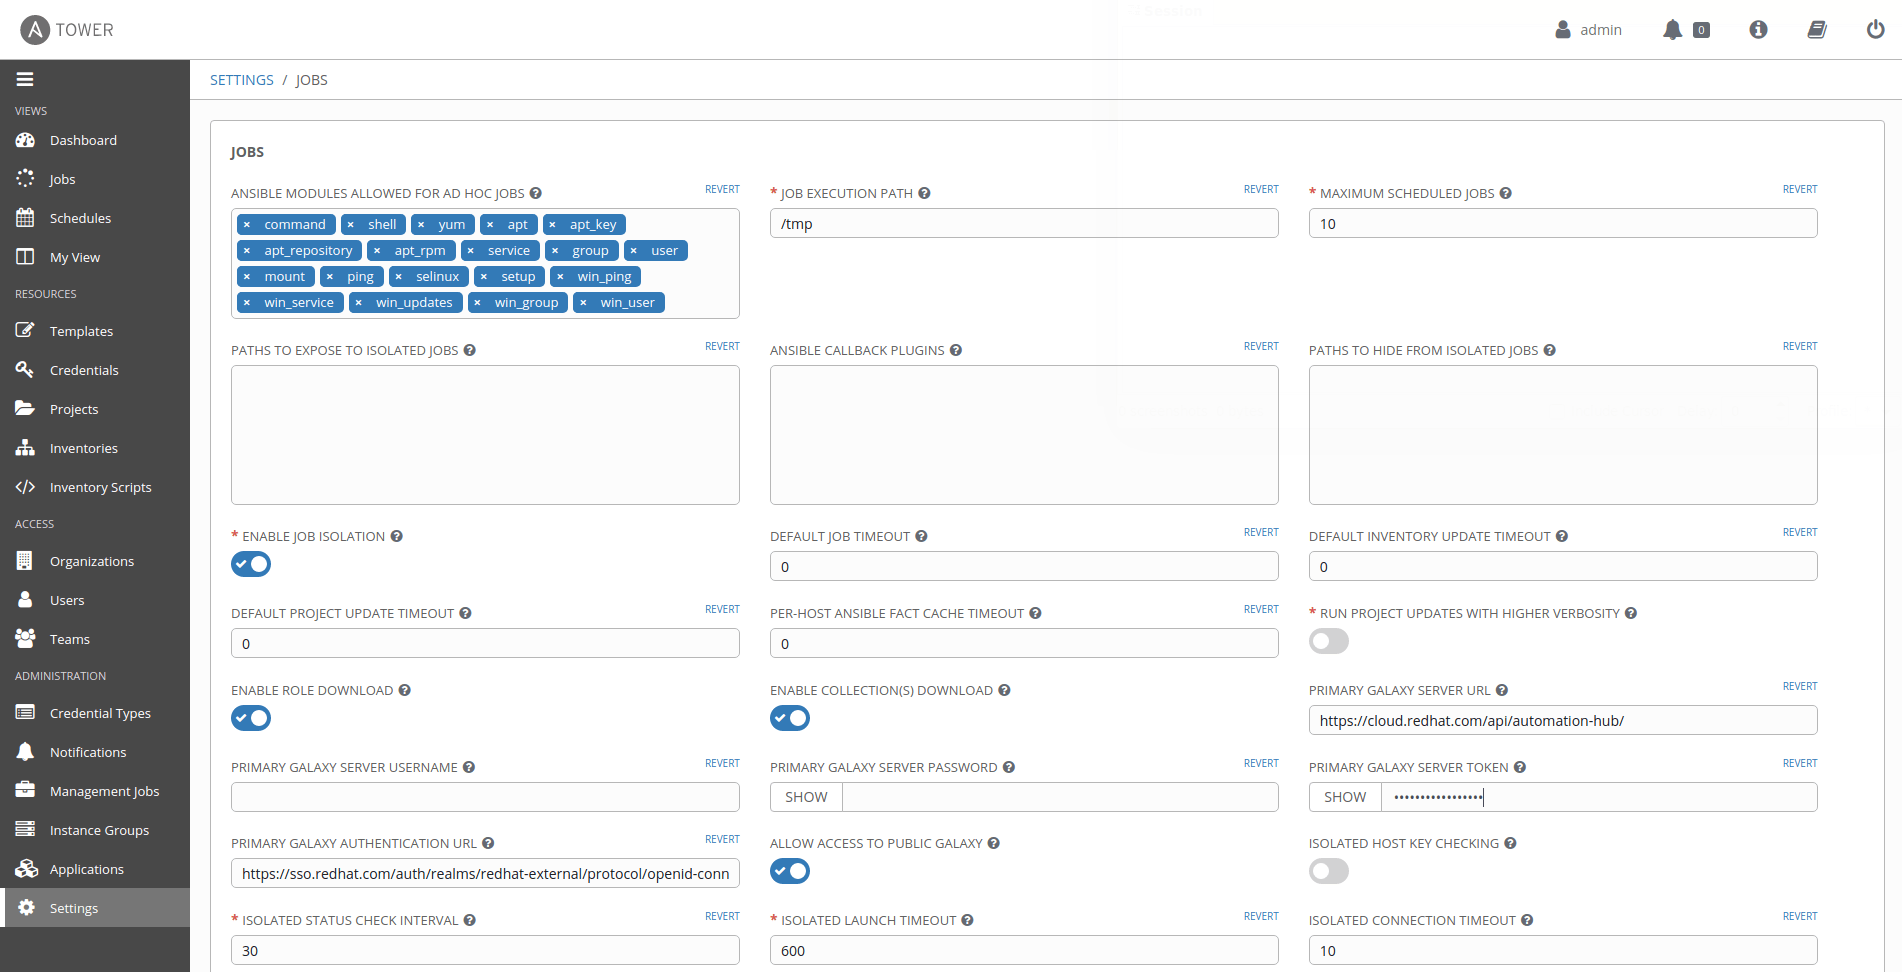Viewport: 1902px width, 972px height.
Task: Click the Credential Types icon
Action: tap(25, 712)
